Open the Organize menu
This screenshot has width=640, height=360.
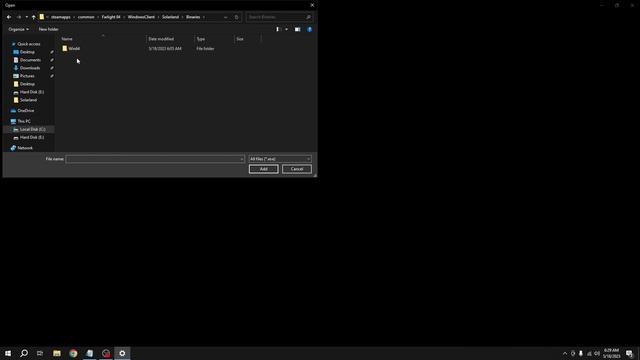tap(18, 29)
